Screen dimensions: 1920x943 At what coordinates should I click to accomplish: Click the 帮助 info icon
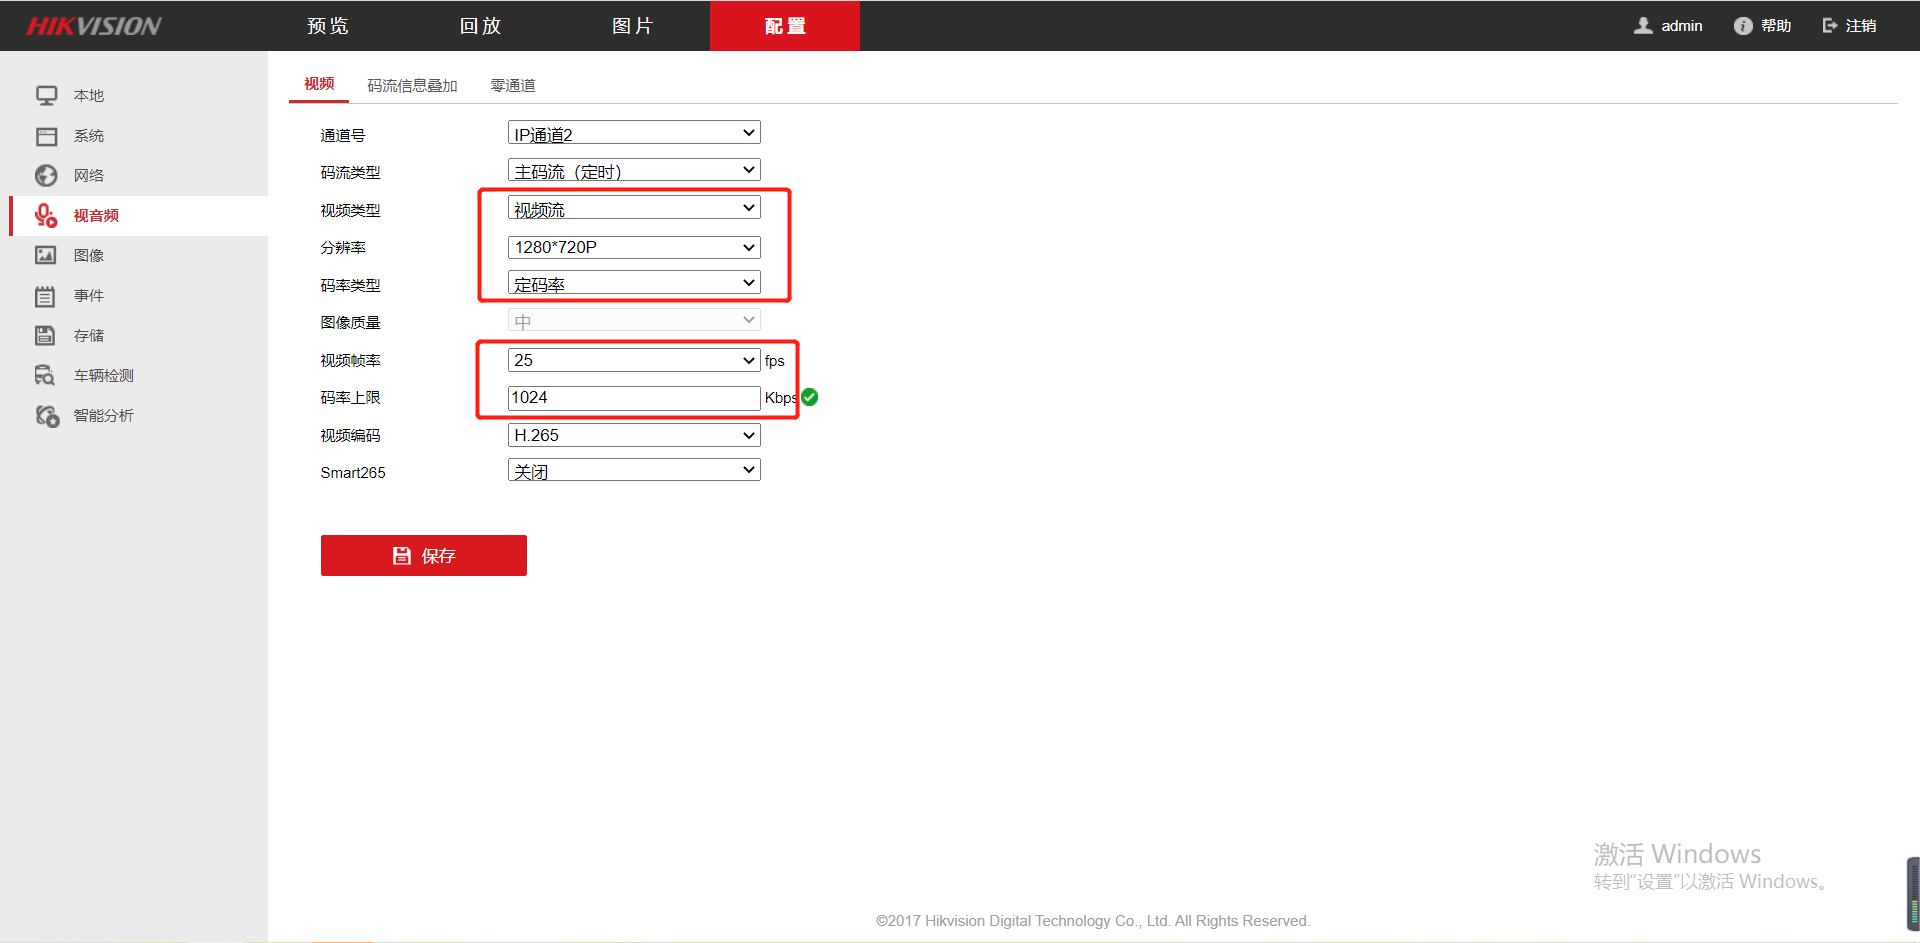pos(1743,26)
